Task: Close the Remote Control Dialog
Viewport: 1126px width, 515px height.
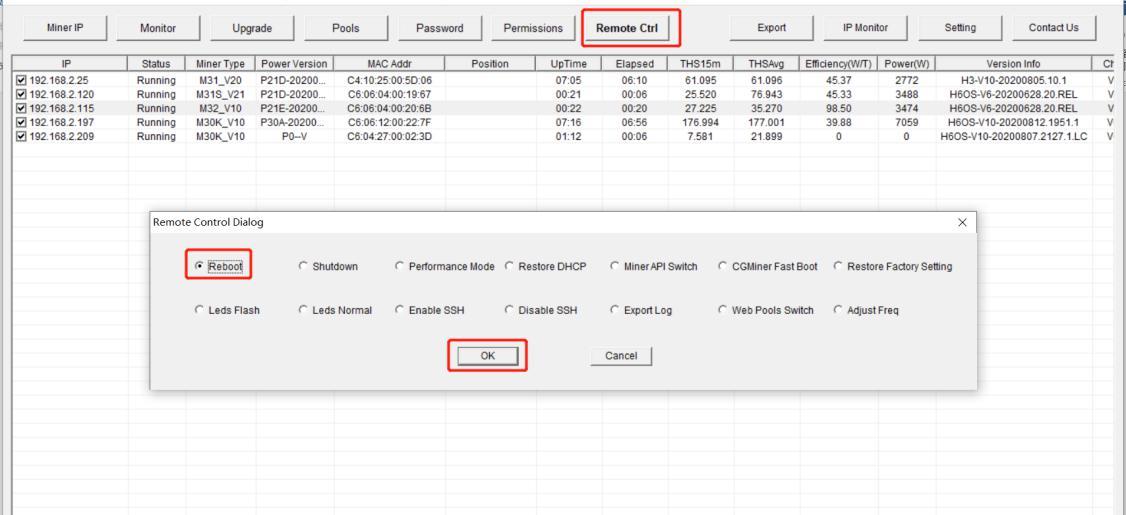Action: pyautogui.click(x=962, y=221)
